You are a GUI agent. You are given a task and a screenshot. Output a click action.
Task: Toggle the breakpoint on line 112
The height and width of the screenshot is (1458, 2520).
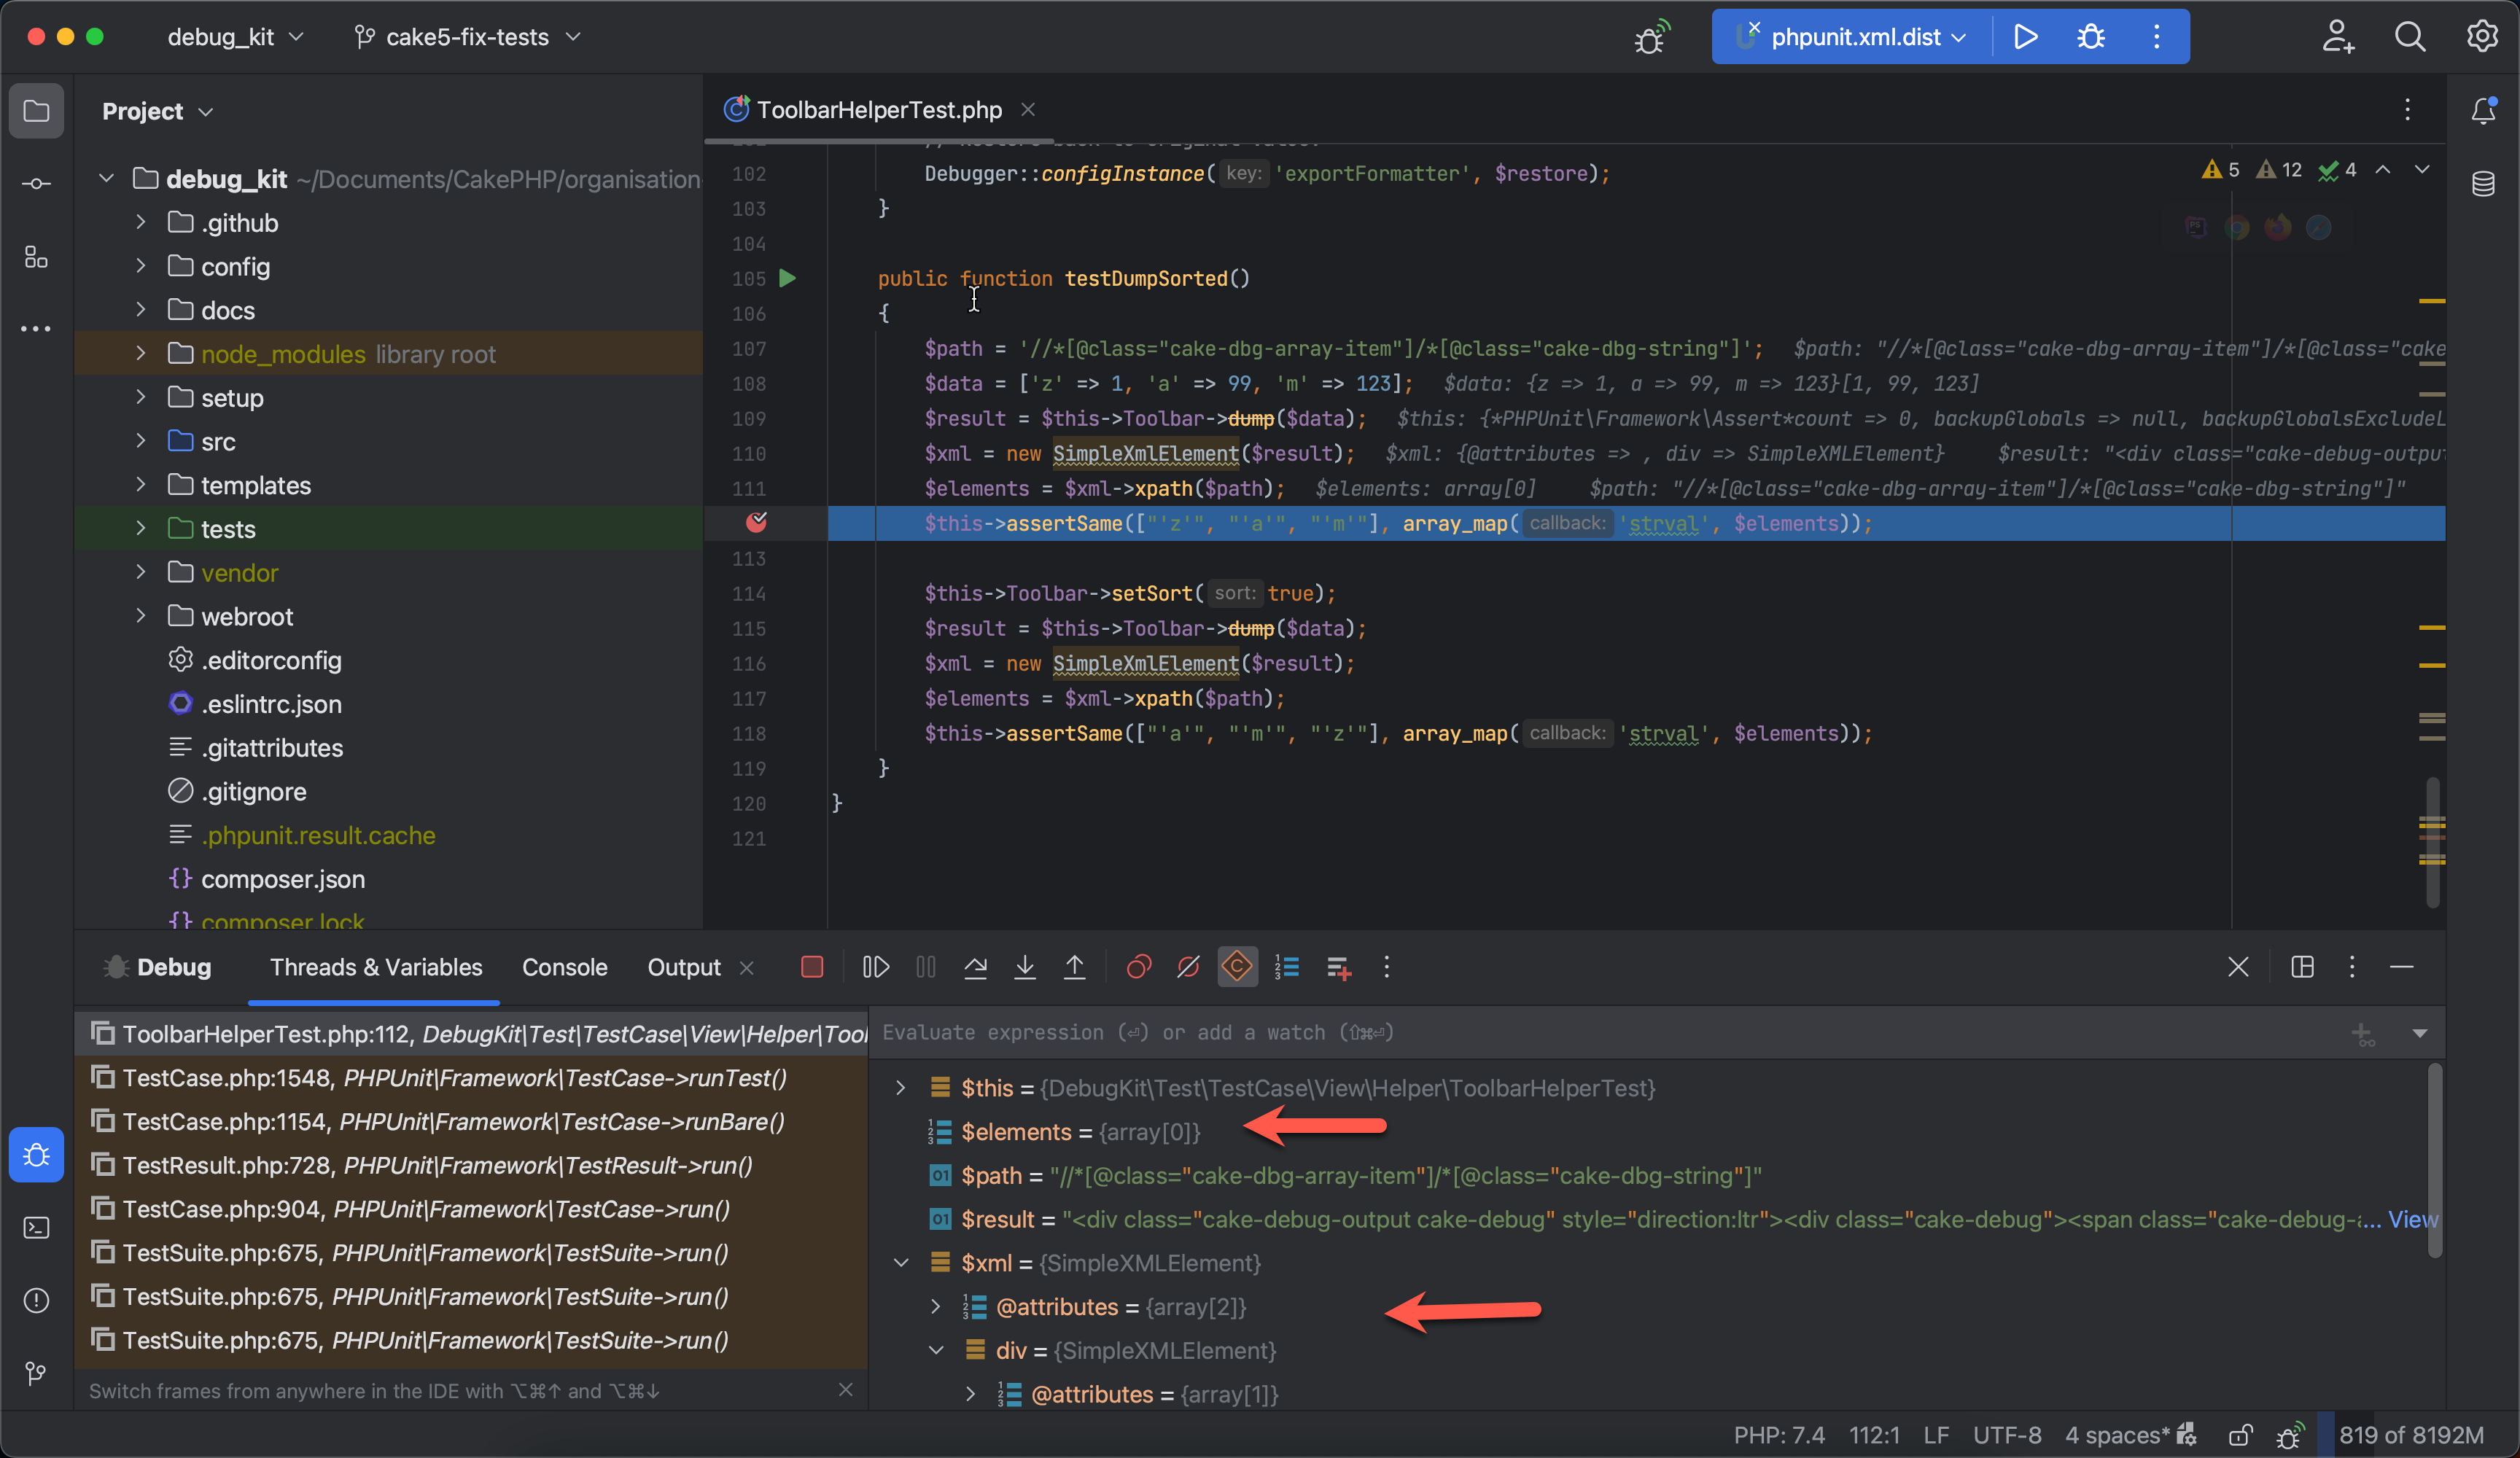757,523
